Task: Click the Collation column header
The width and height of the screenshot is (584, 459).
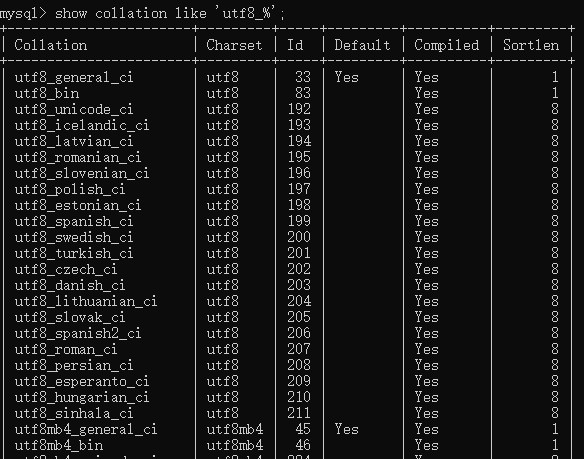Action: click(x=51, y=45)
